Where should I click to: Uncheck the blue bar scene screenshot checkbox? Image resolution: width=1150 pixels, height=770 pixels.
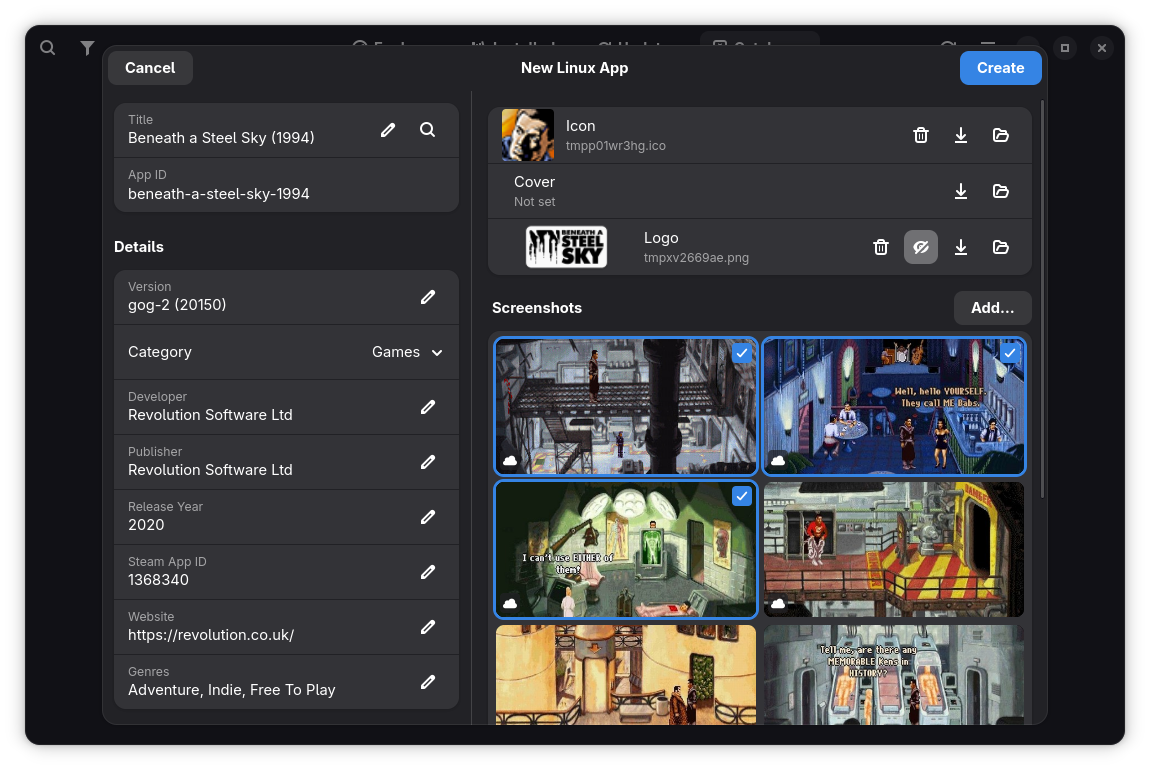pyautogui.click(x=1010, y=353)
